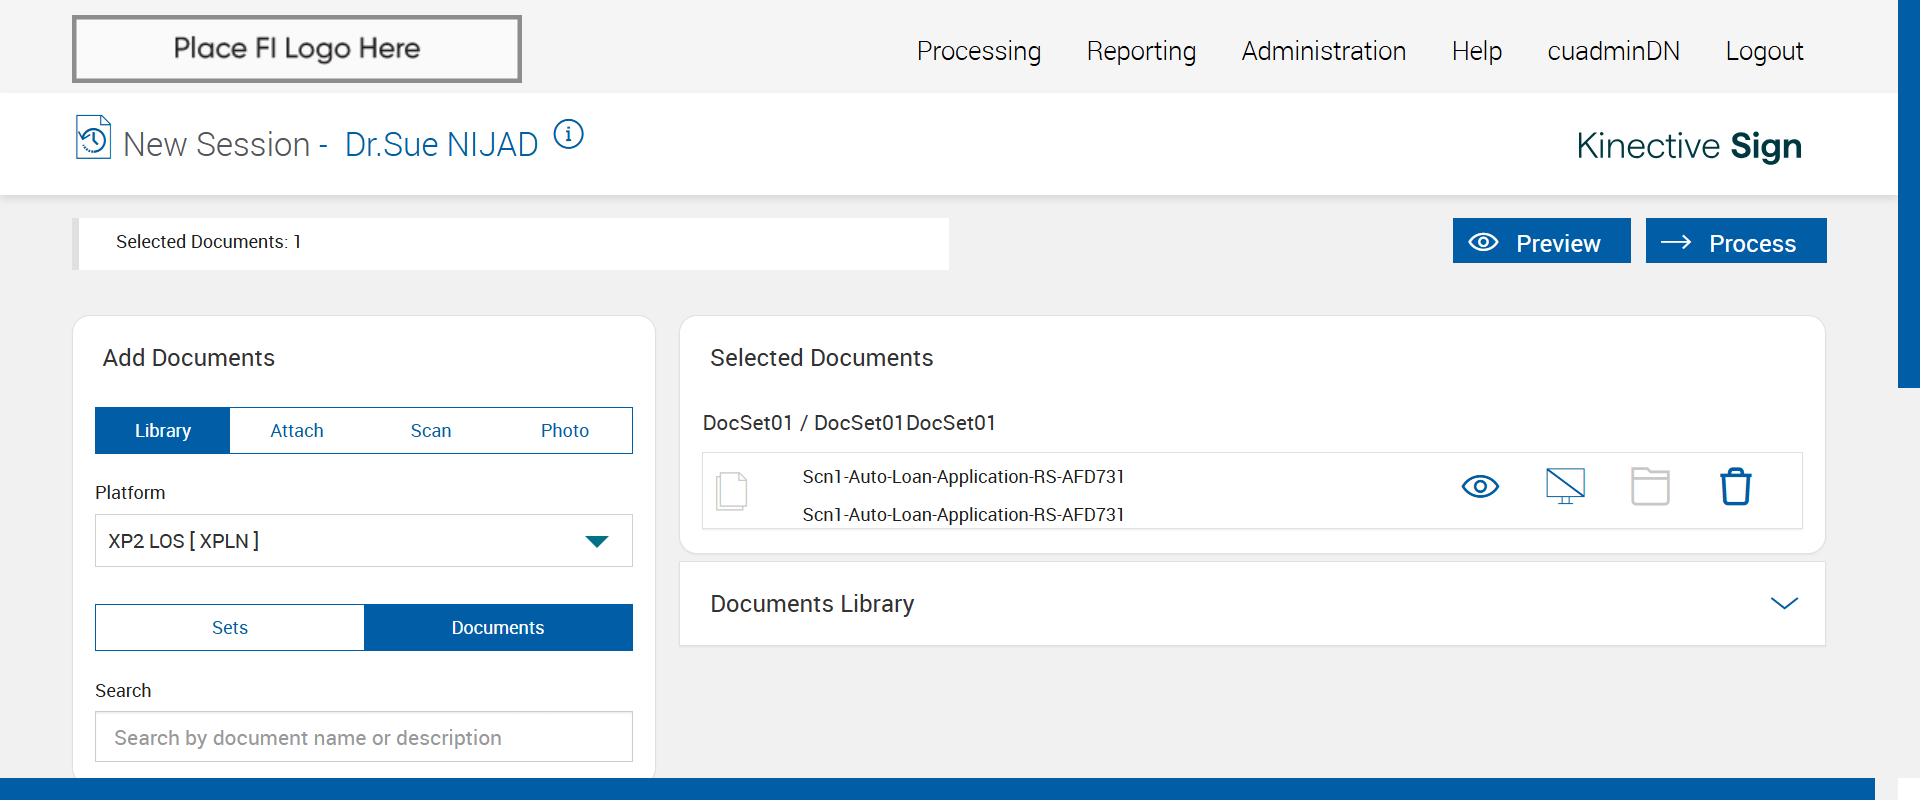The height and width of the screenshot is (800, 1920).
Task: Delete the Scn1-Auto-Loan-Application document with trash icon
Action: pyautogui.click(x=1735, y=487)
